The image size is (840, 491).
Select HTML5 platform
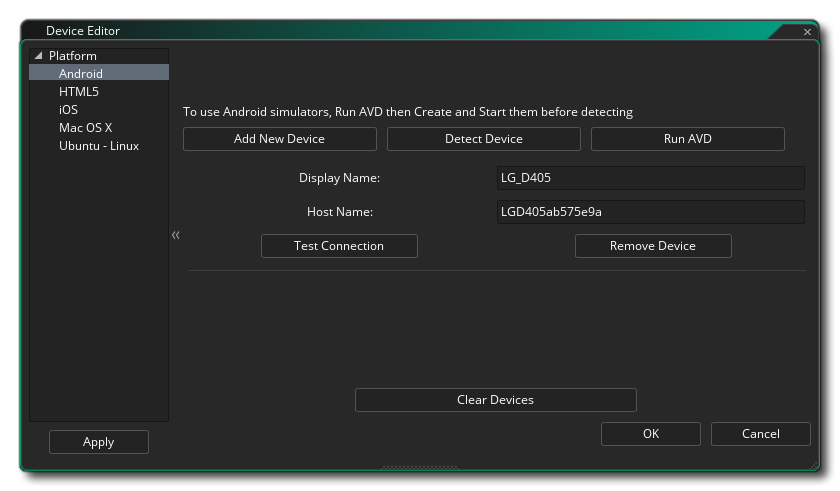[78, 92]
